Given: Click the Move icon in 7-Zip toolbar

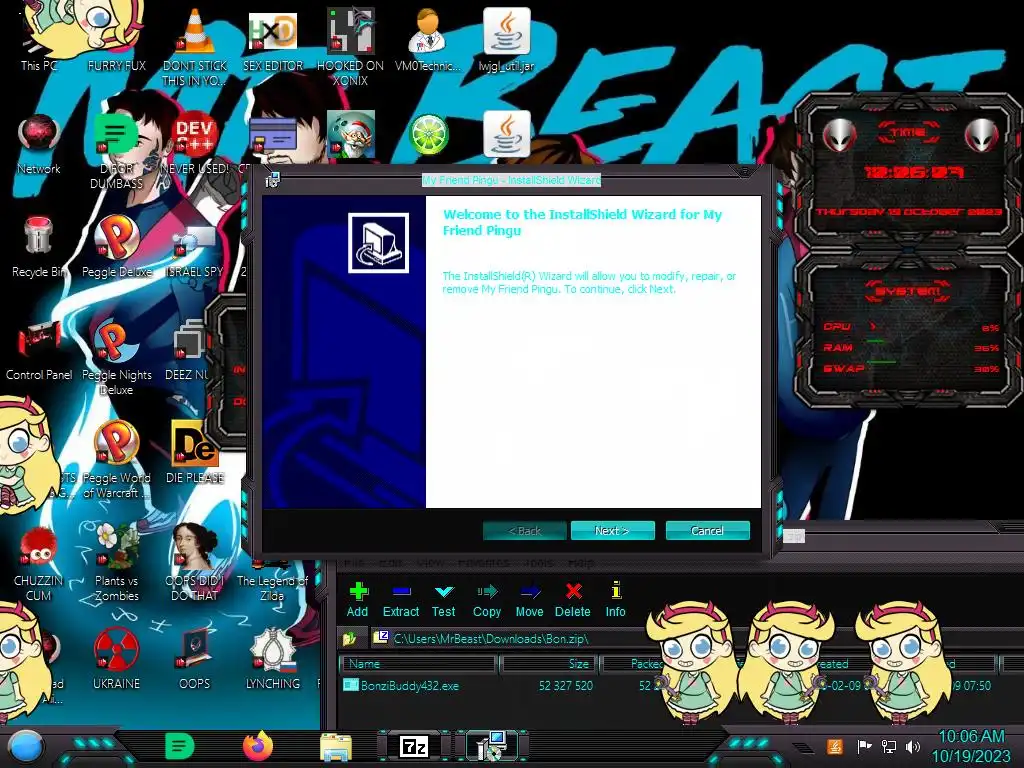Looking at the screenshot, I should tap(530, 600).
